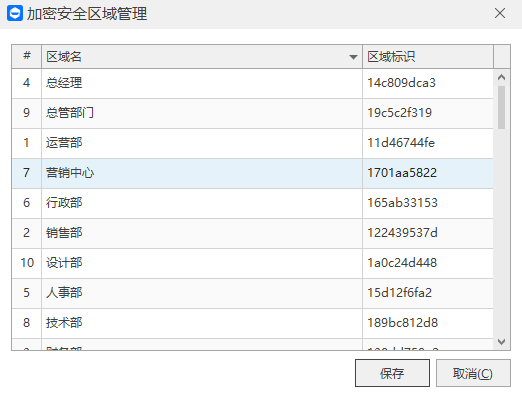Click row number 1 cell of 运营部
The image size is (522, 394).
click(27, 143)
